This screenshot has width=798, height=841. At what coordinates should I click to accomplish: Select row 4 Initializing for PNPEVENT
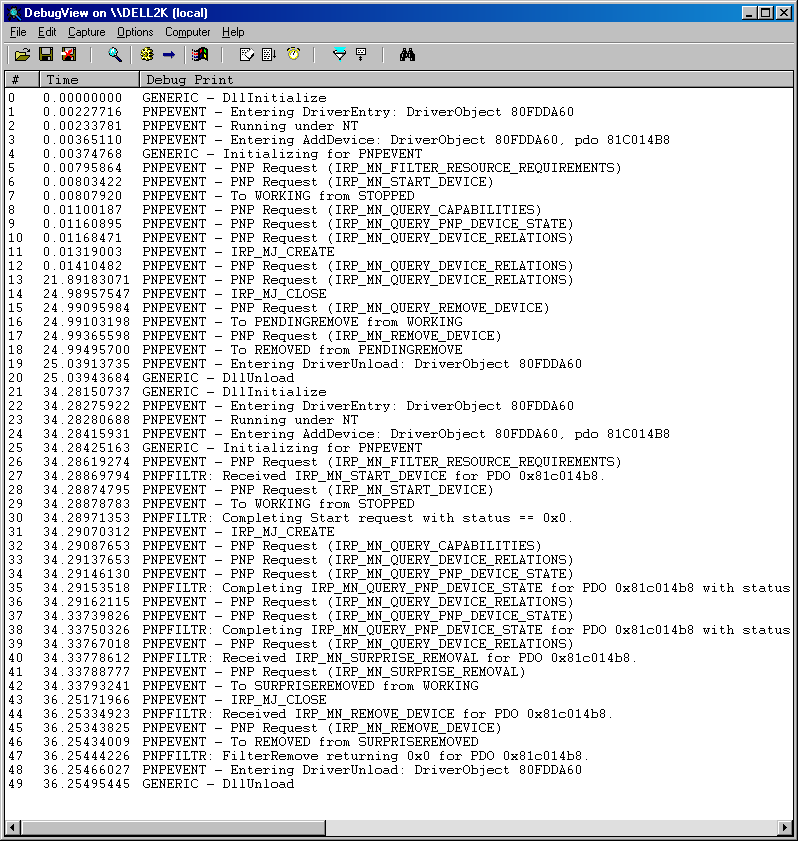click(399, 154)
